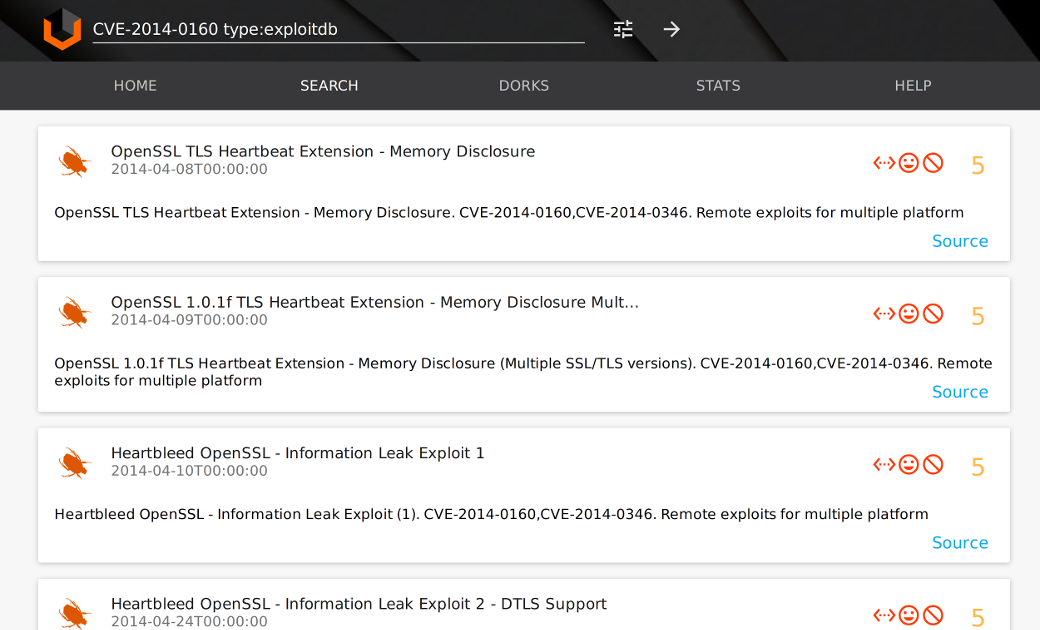Open Source link of OpenSSL TLS Heartbeat result
Image resolution: width=1040 pixels, height=630 pixels.
pyautogui.click(x=960, y=241)
